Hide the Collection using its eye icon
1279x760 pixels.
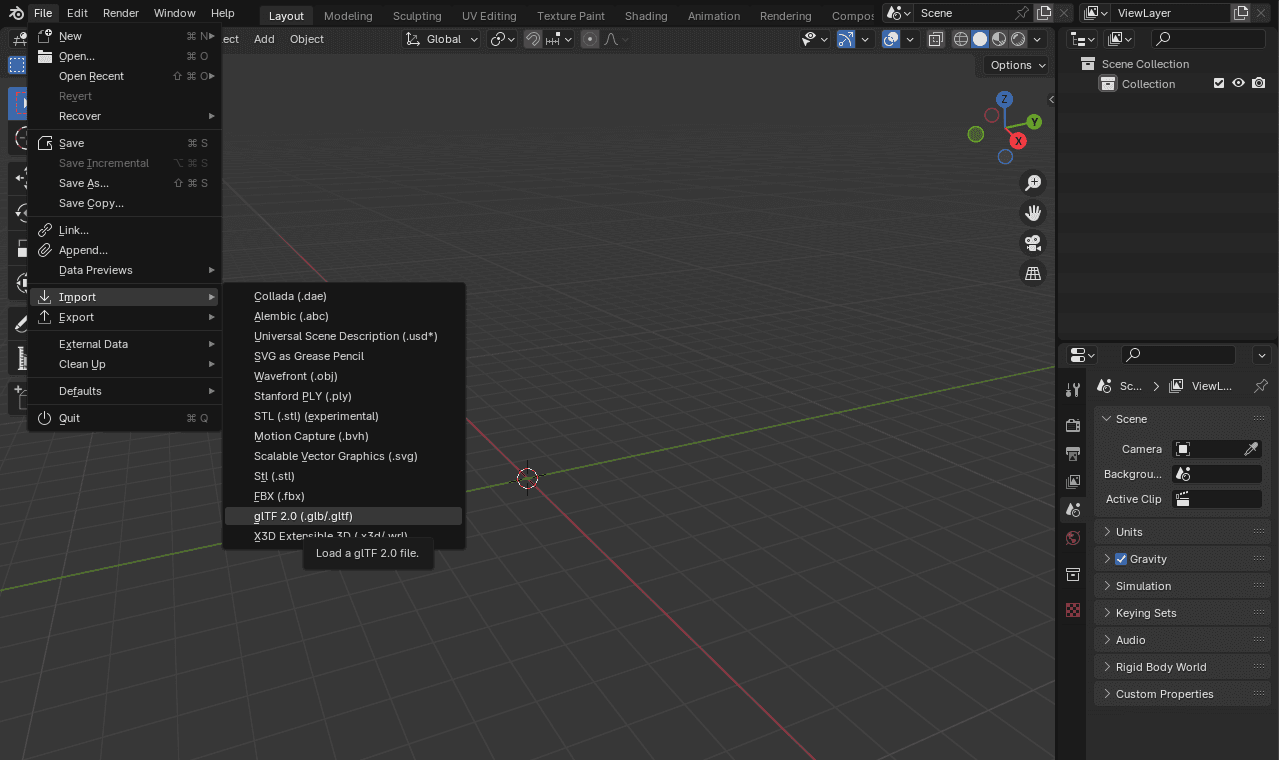click(1240, 84)
